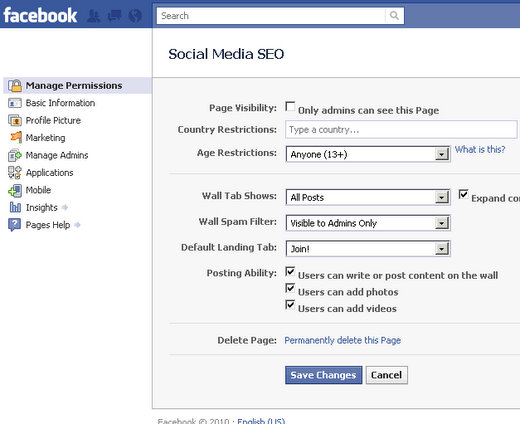Click the Applications icon in sidebar
This screenshot has height=424, width=520.
pos(15,173)
